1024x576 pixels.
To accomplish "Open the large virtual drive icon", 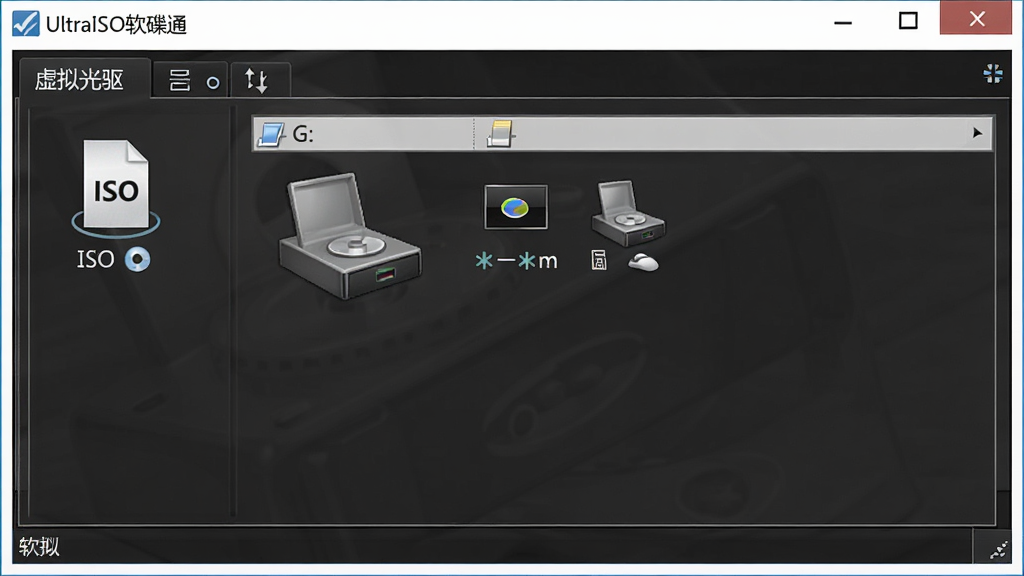I will tap(351, 236).
